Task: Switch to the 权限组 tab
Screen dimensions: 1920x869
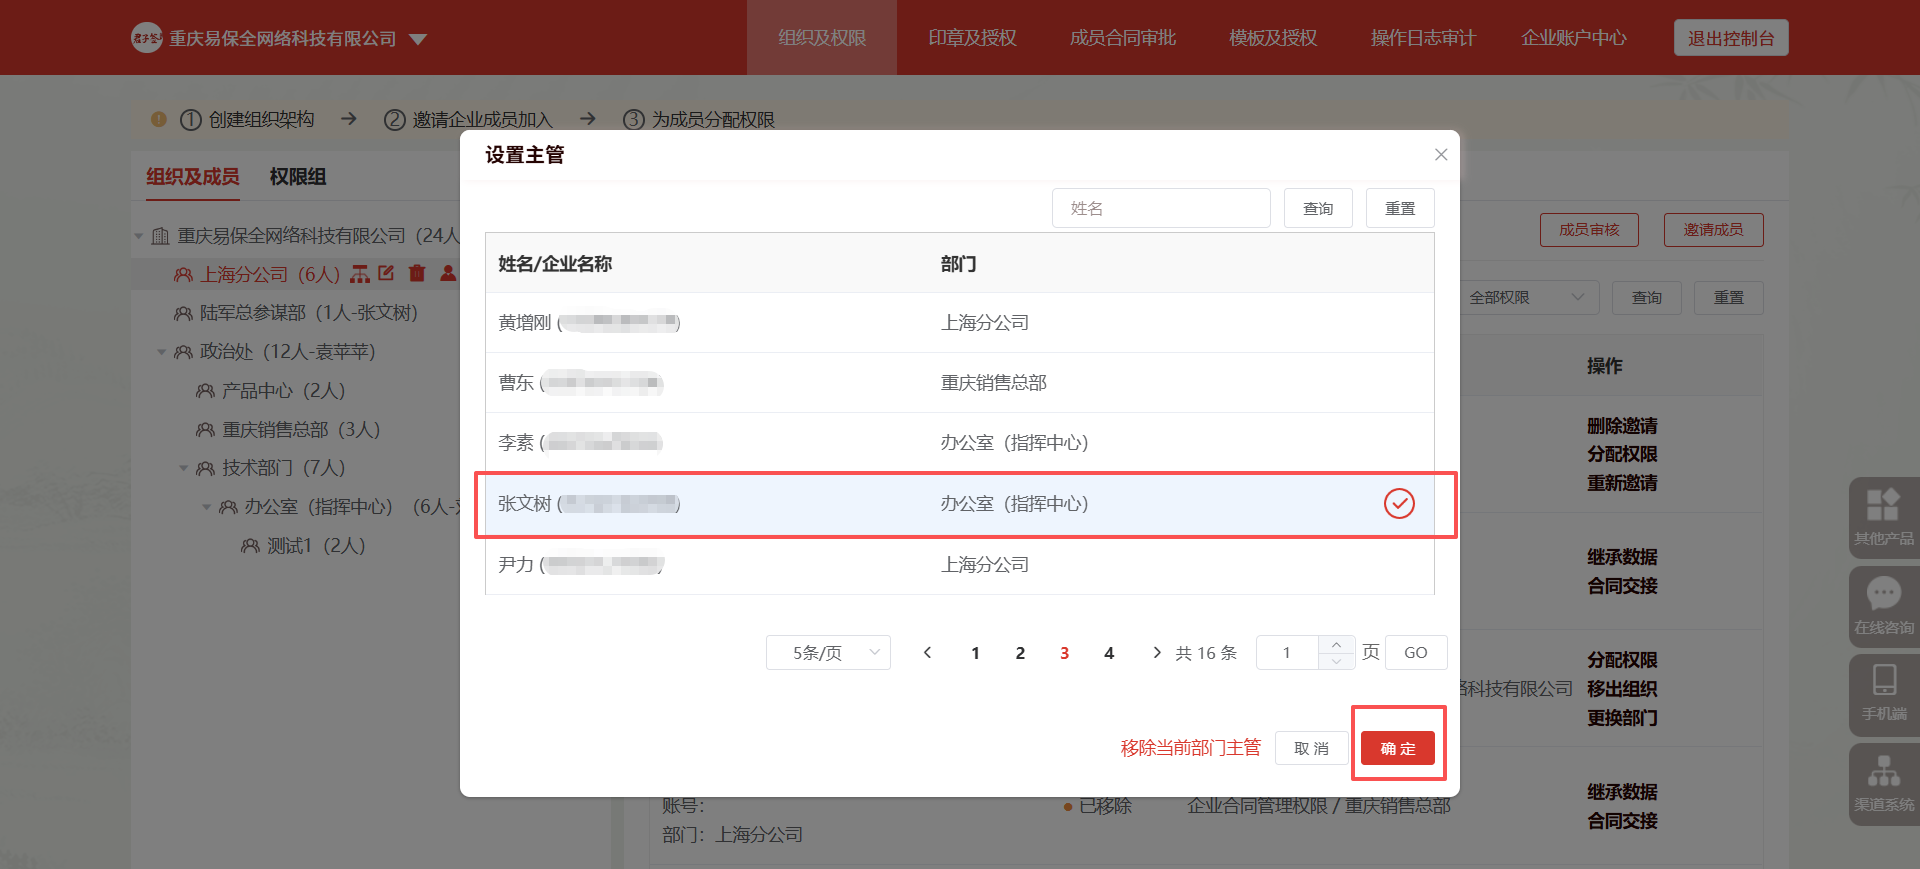Action: 297,177
